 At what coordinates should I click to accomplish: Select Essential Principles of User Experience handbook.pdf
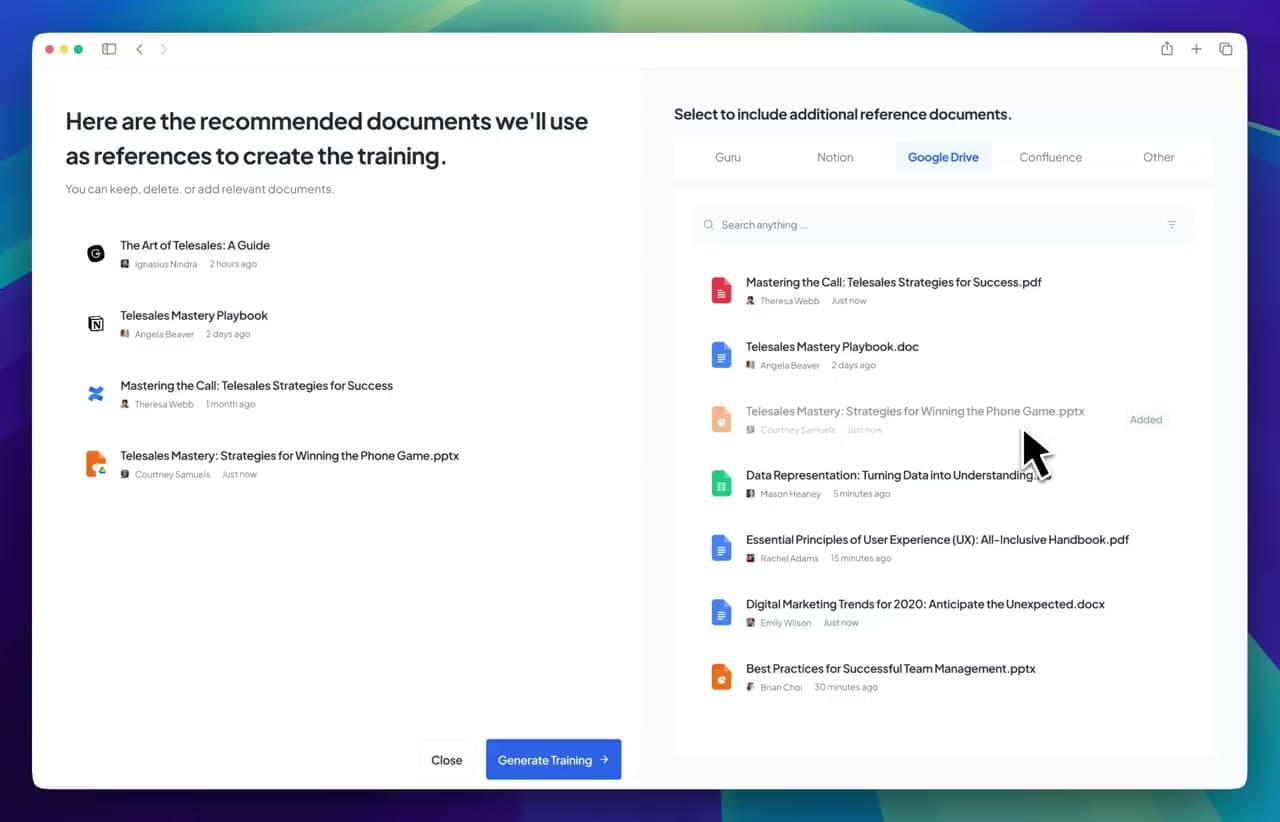937,540
